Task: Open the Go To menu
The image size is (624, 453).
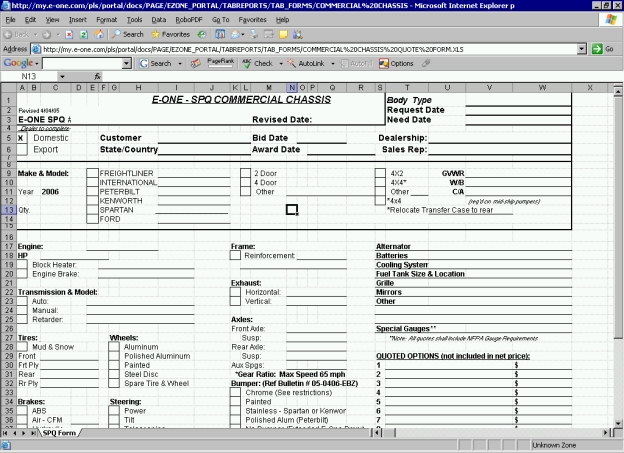Action: 220,20
